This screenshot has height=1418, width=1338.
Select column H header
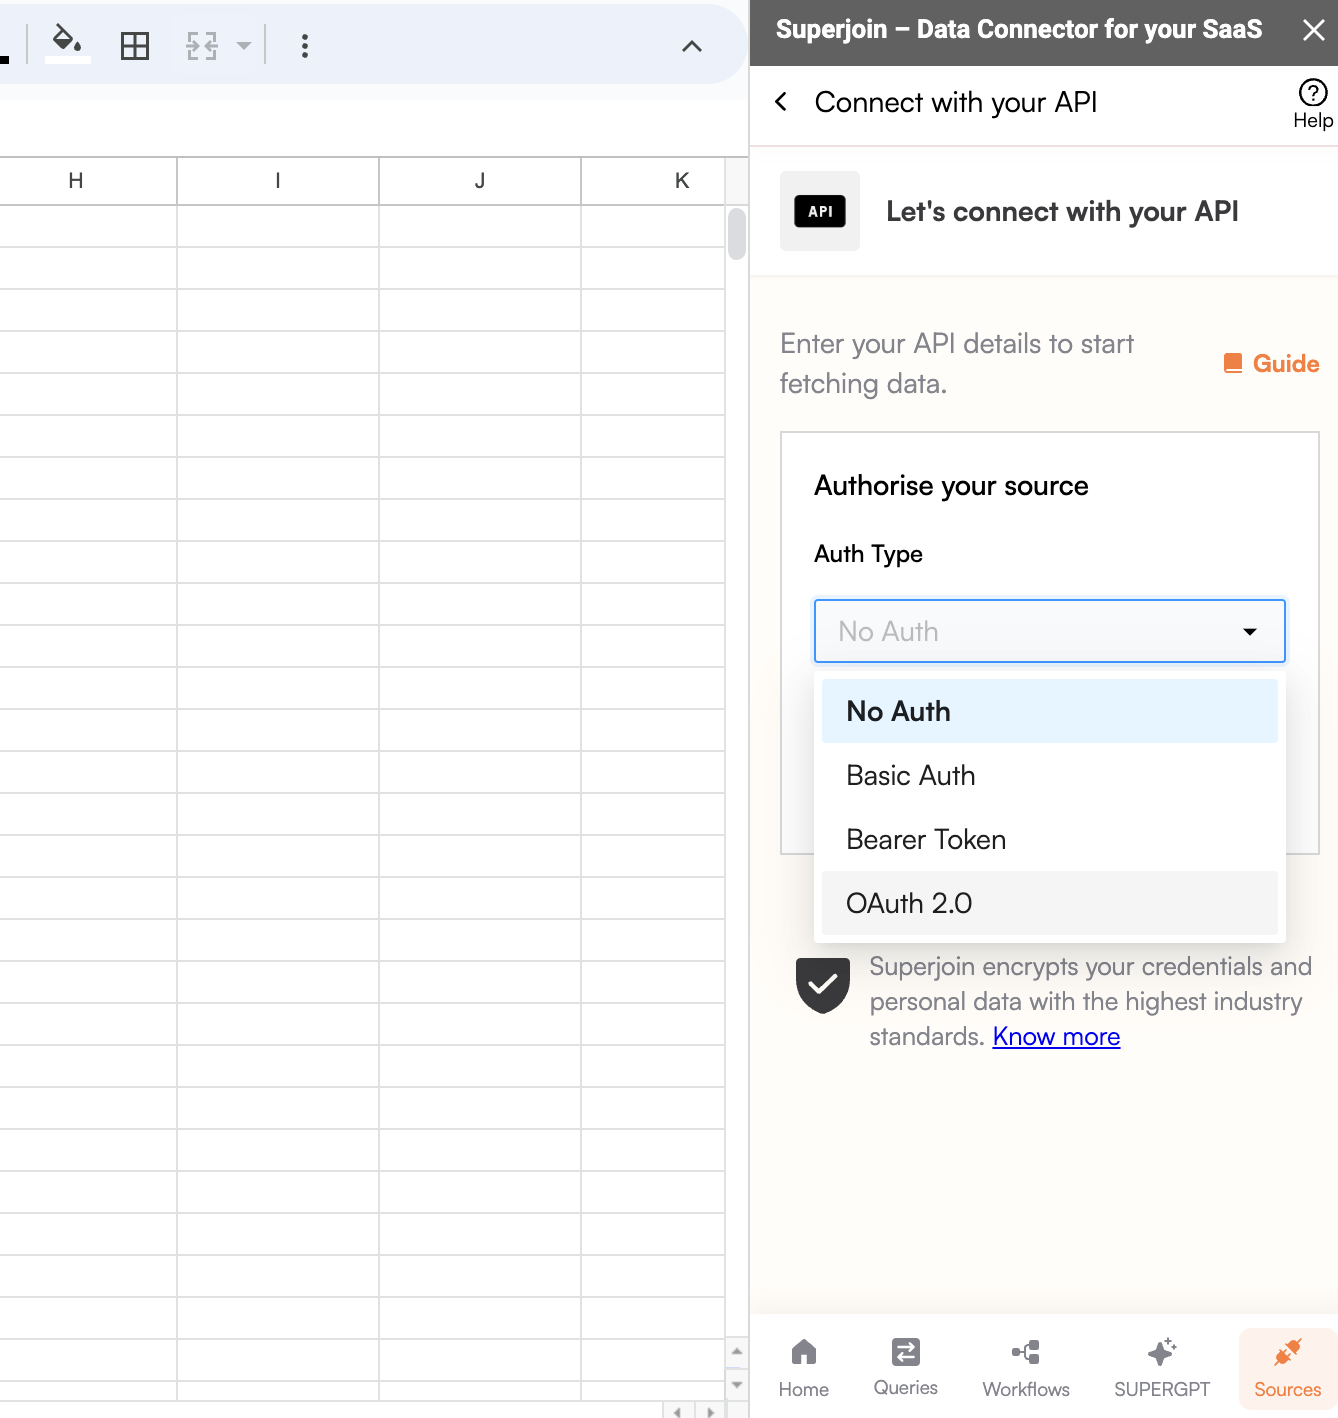pyautogui.click(x=76, y=181)
